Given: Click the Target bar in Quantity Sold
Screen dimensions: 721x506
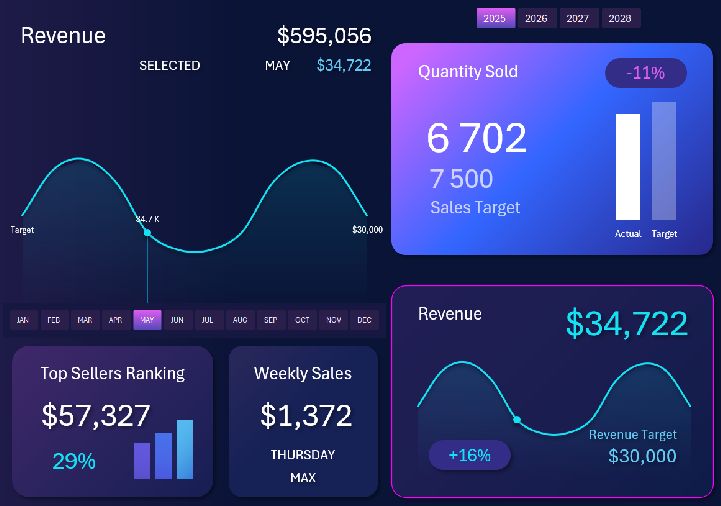Looking at the screenshot, I should (x=664, y=161).
